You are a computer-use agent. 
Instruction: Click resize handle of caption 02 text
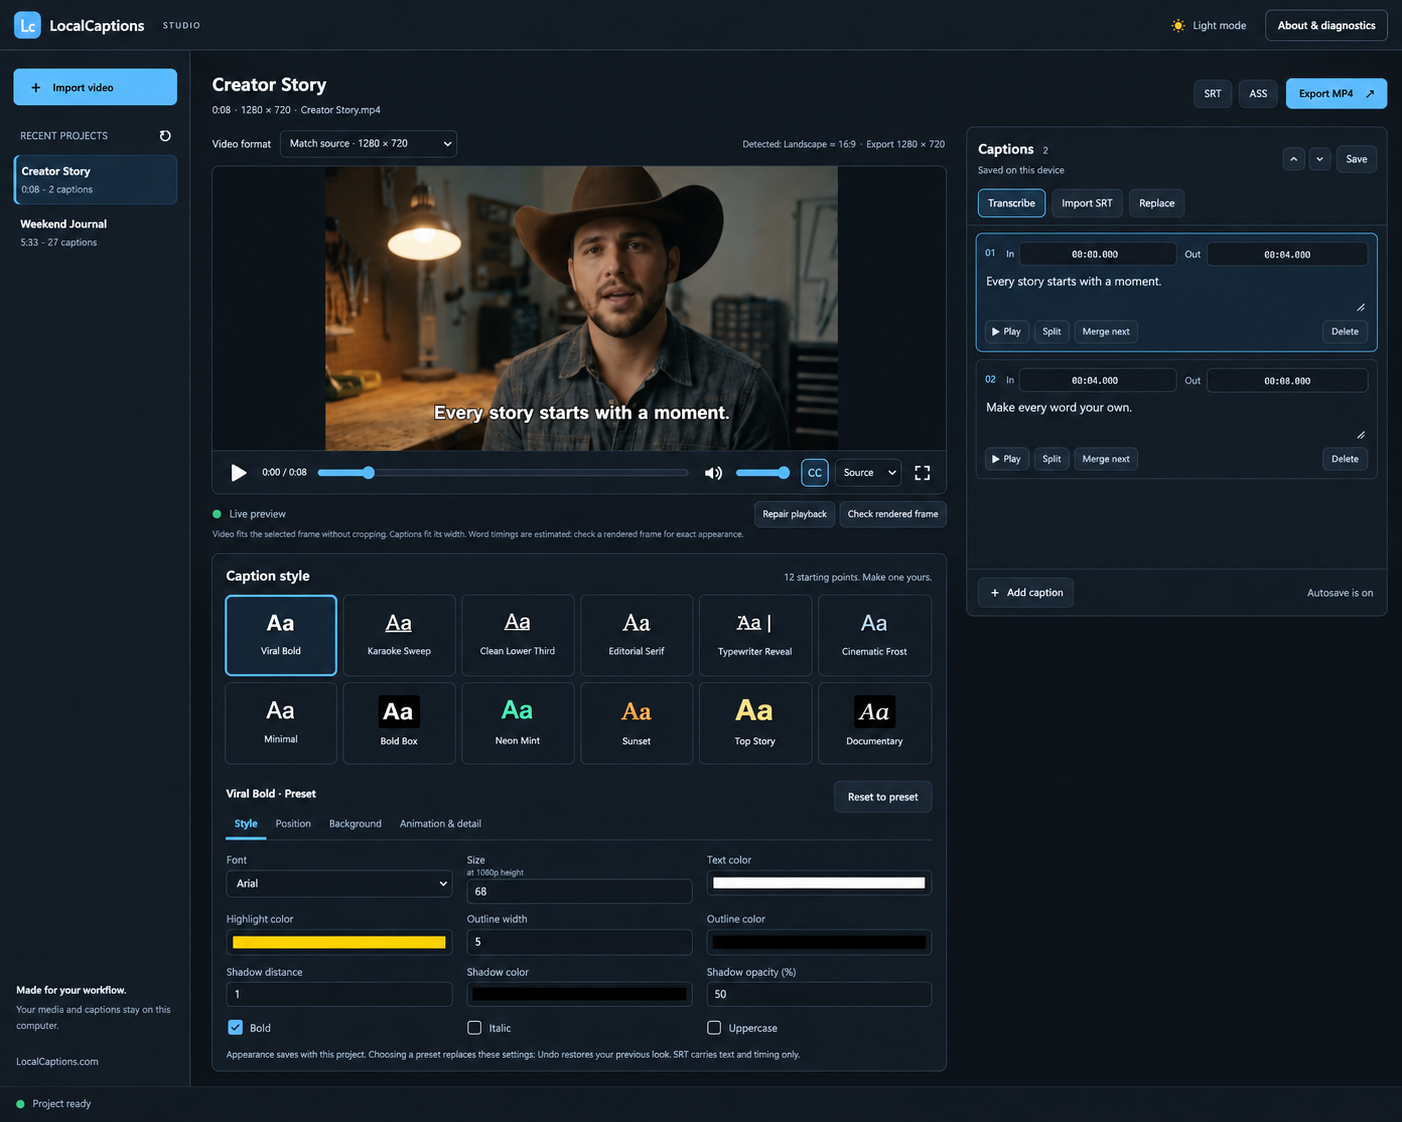coord(1361,434)
